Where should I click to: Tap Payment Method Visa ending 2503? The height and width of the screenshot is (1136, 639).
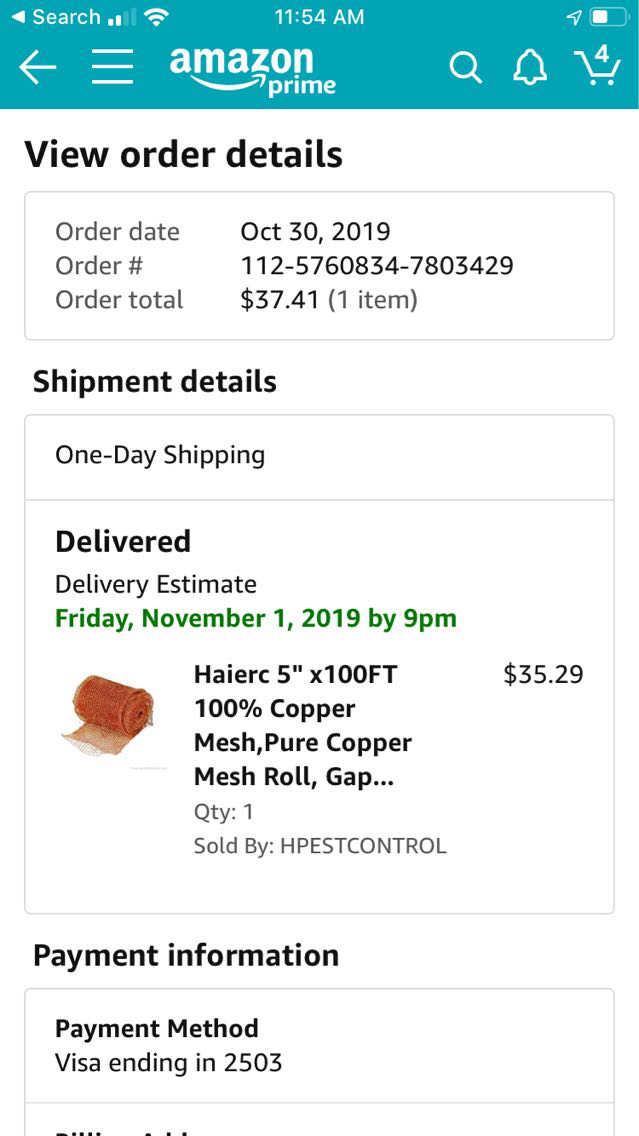pyautogui.click(x=168, y=1045)
